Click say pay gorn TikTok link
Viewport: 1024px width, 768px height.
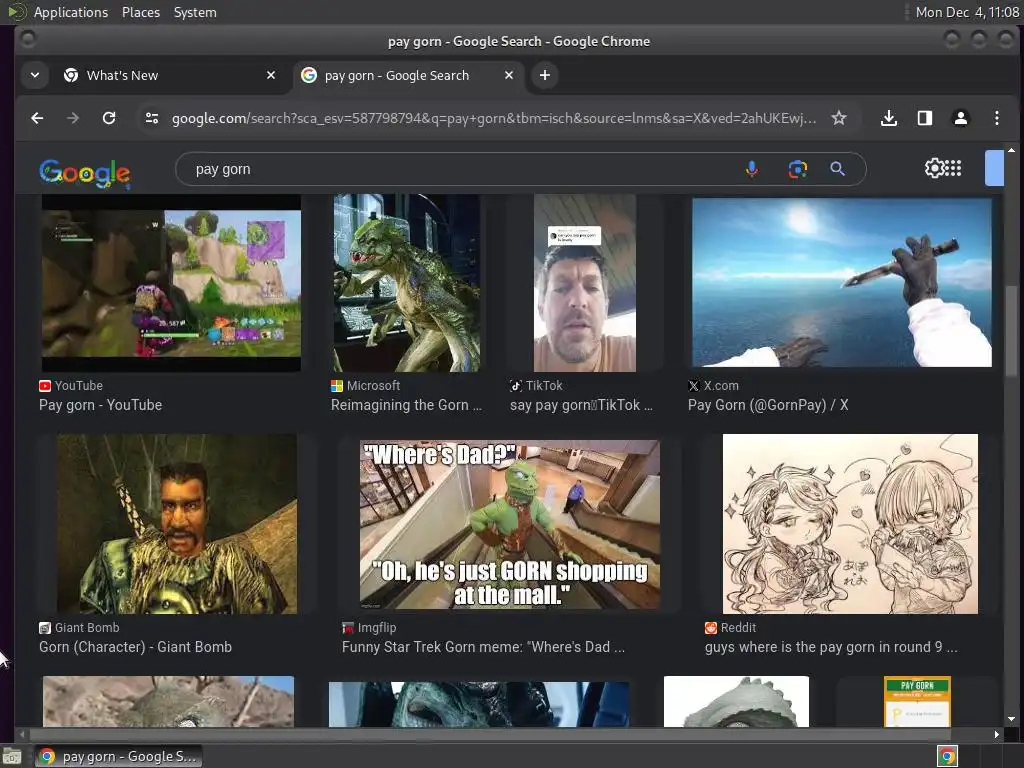tap(581, 405)
